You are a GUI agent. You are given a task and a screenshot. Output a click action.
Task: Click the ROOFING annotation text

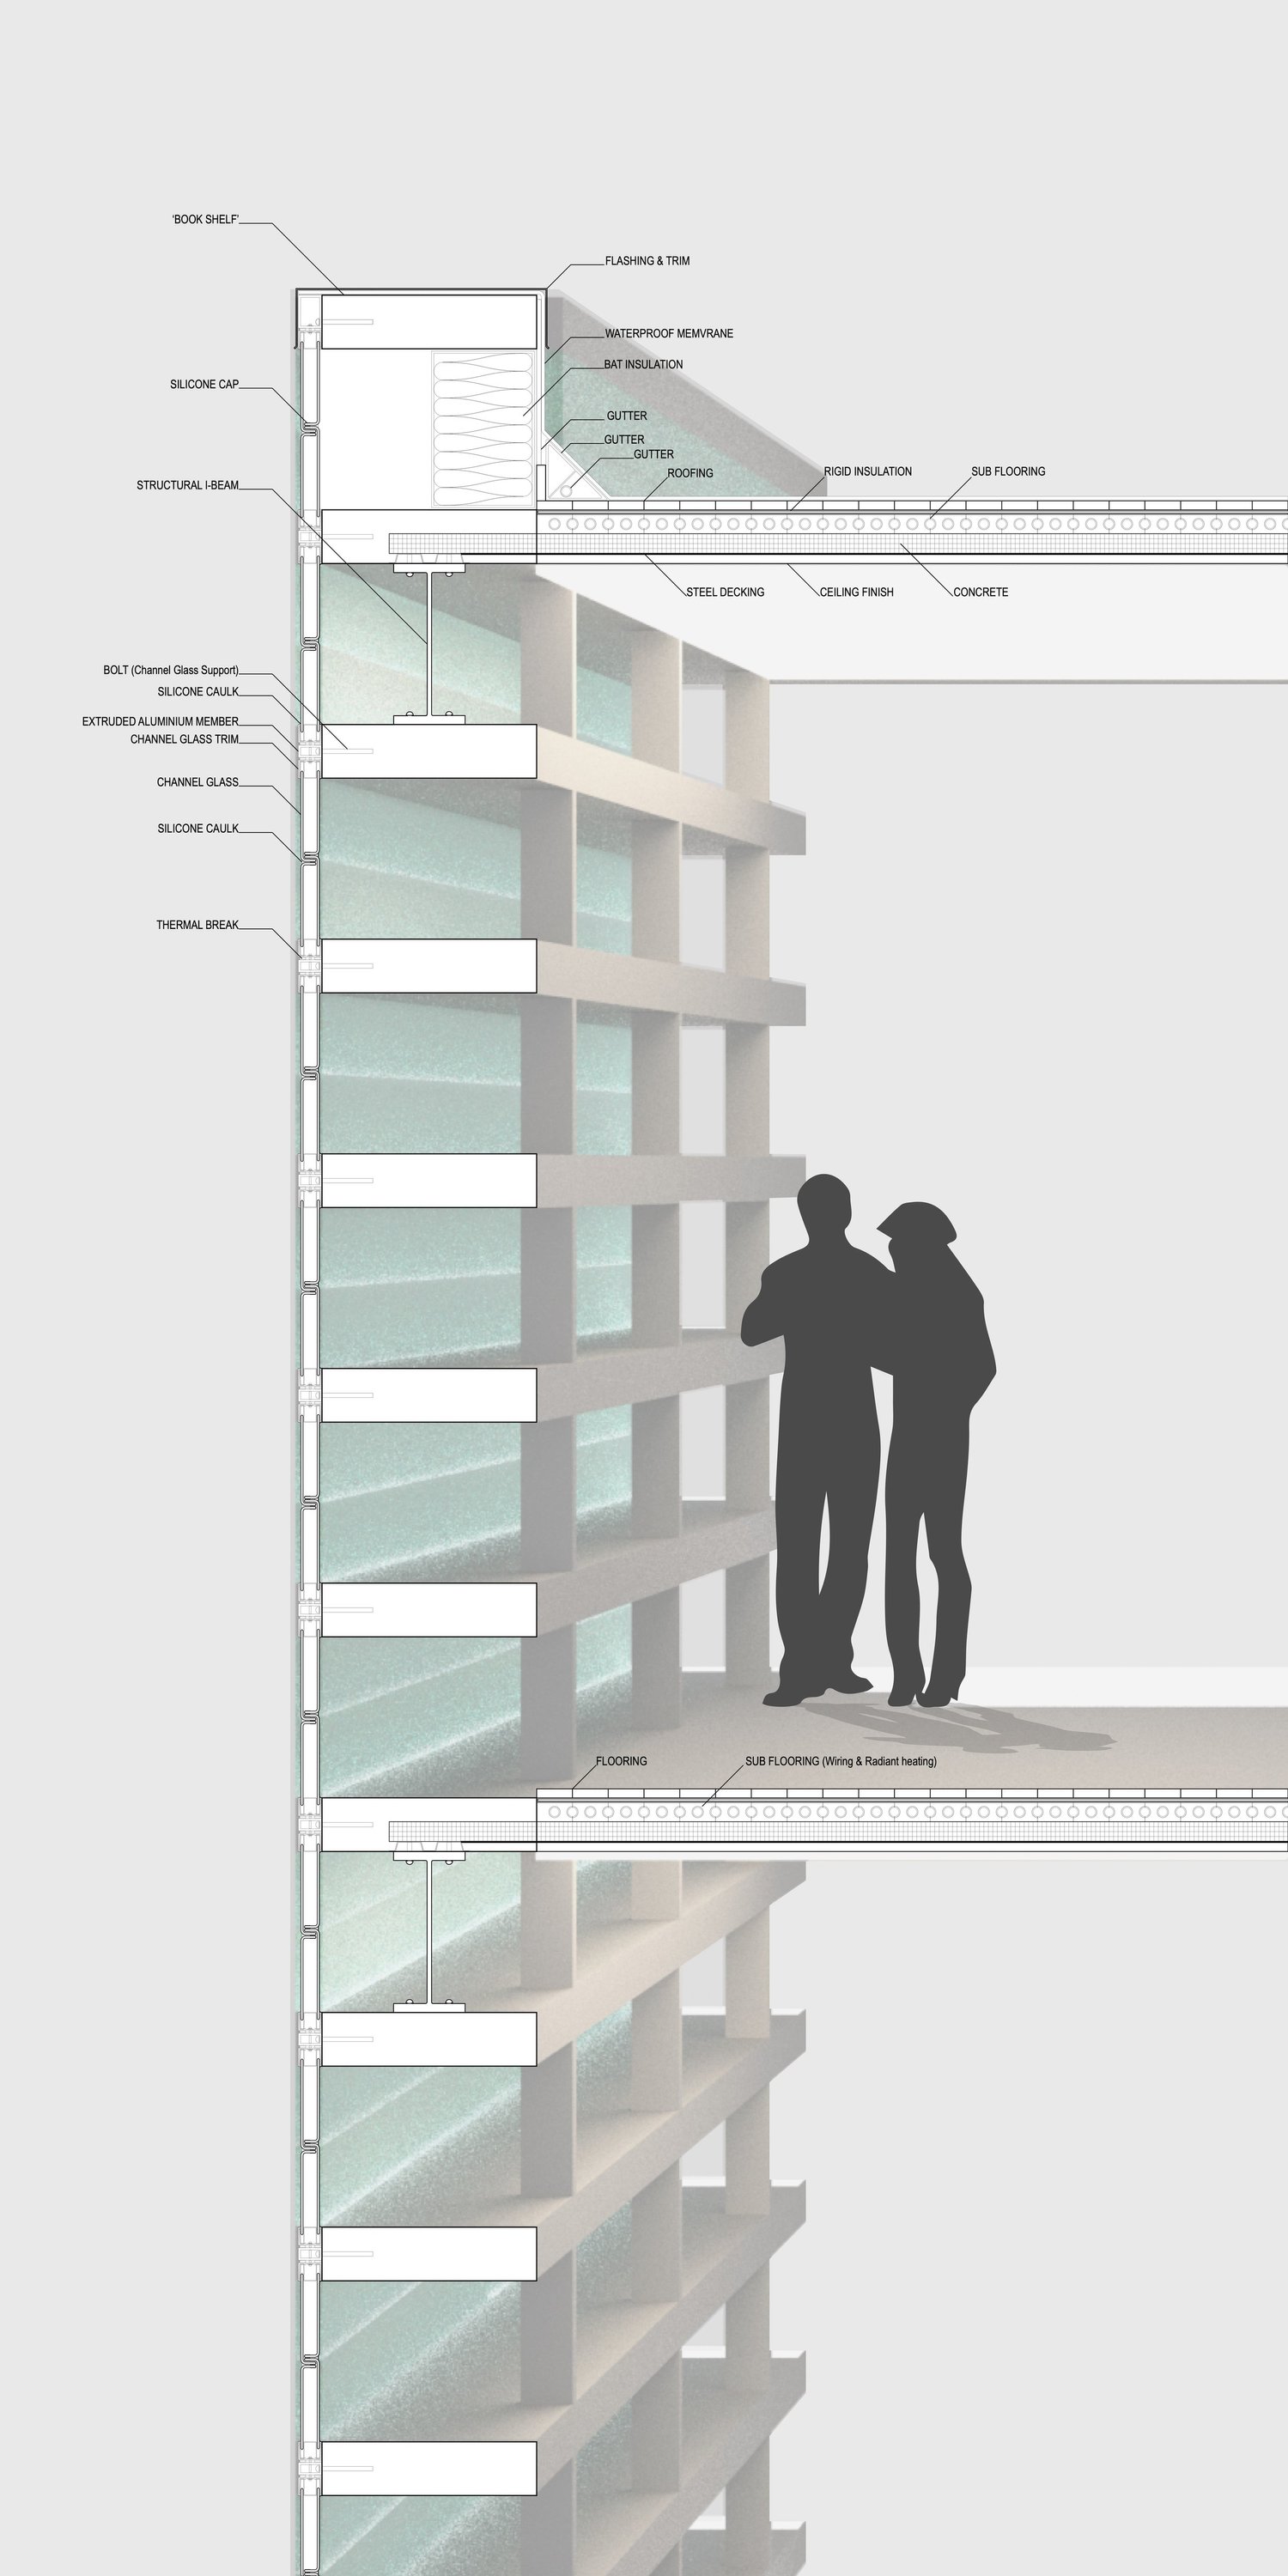point(690,473)
